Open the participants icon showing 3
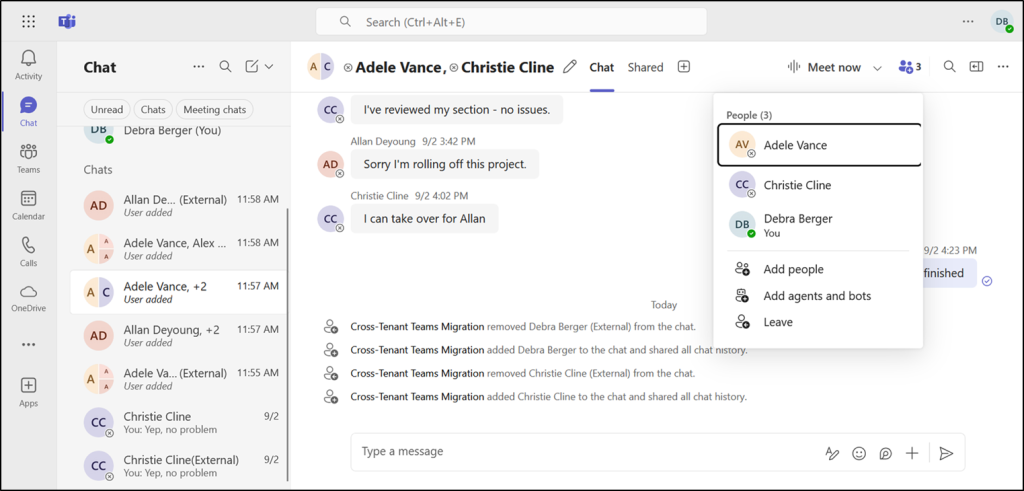This screenshot has height=491, width=1024. coord(910,67)
